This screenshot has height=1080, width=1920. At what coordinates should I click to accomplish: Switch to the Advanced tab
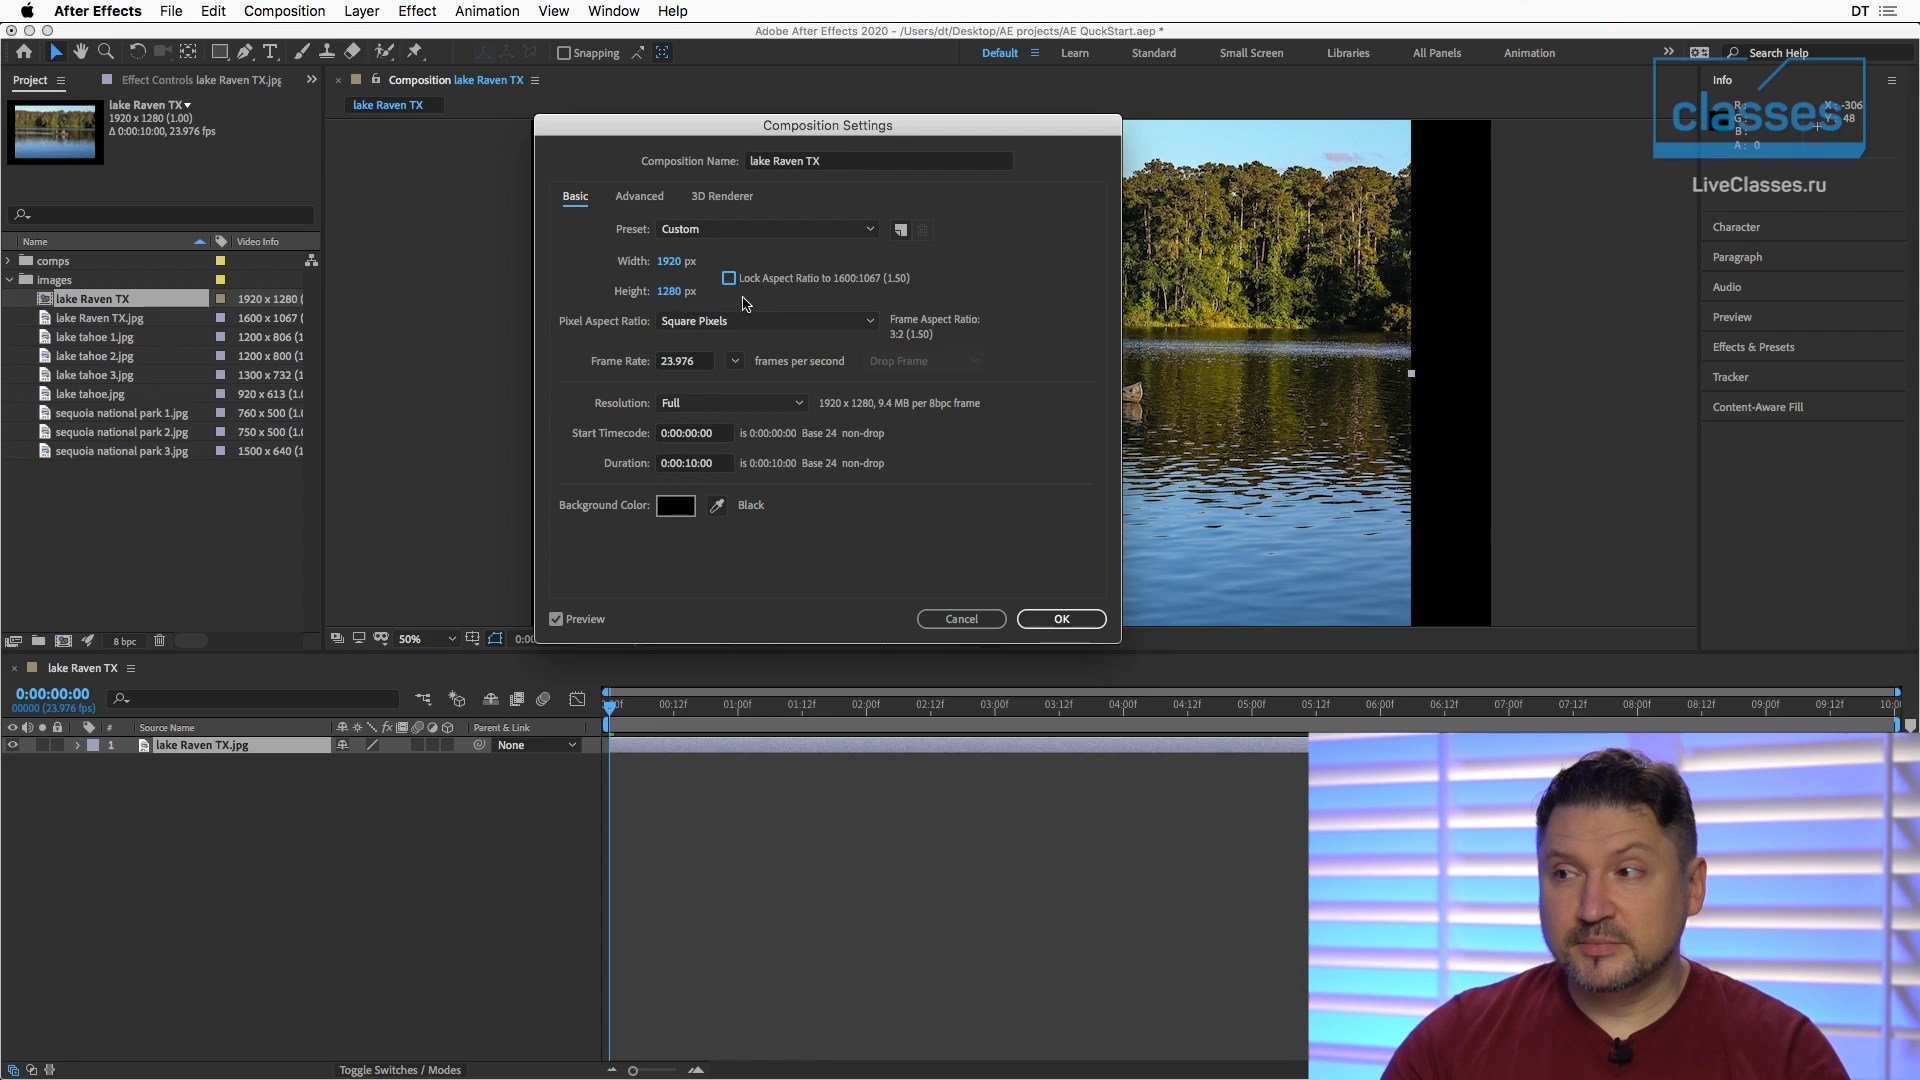click(x=639, y=196)
